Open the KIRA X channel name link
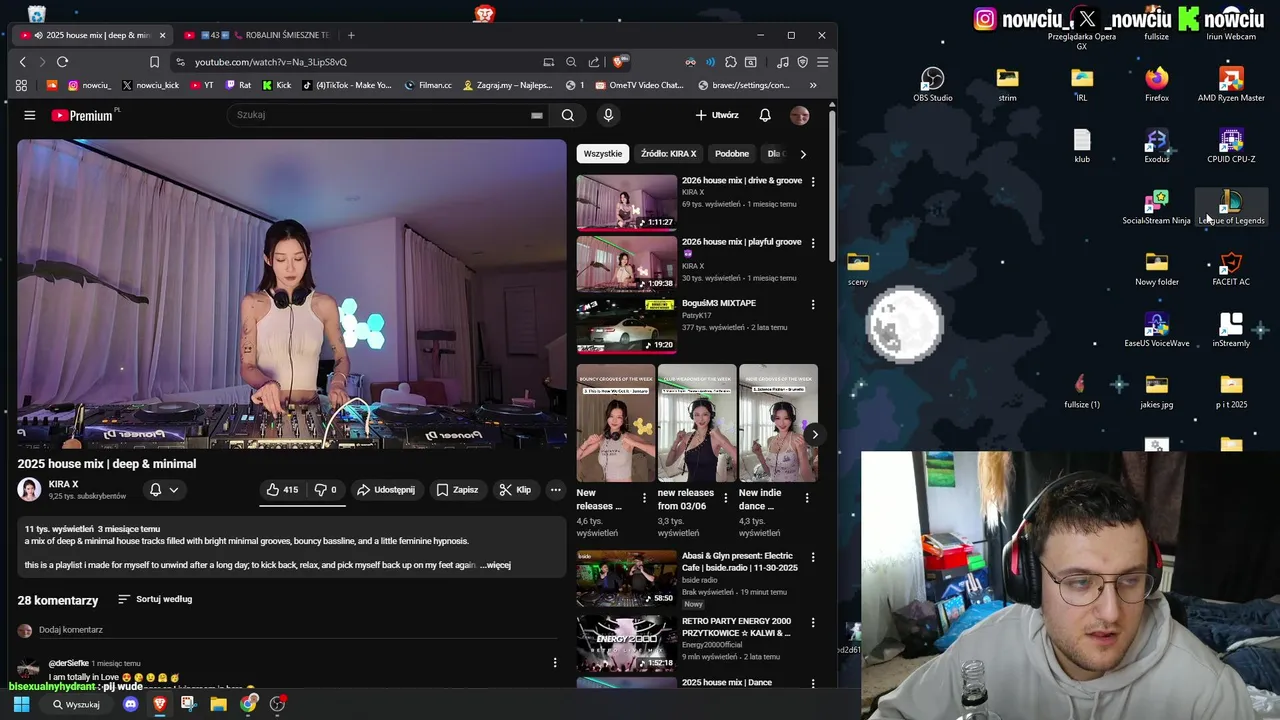Viewport: 1280px width, 720px height. pos(63,484)
